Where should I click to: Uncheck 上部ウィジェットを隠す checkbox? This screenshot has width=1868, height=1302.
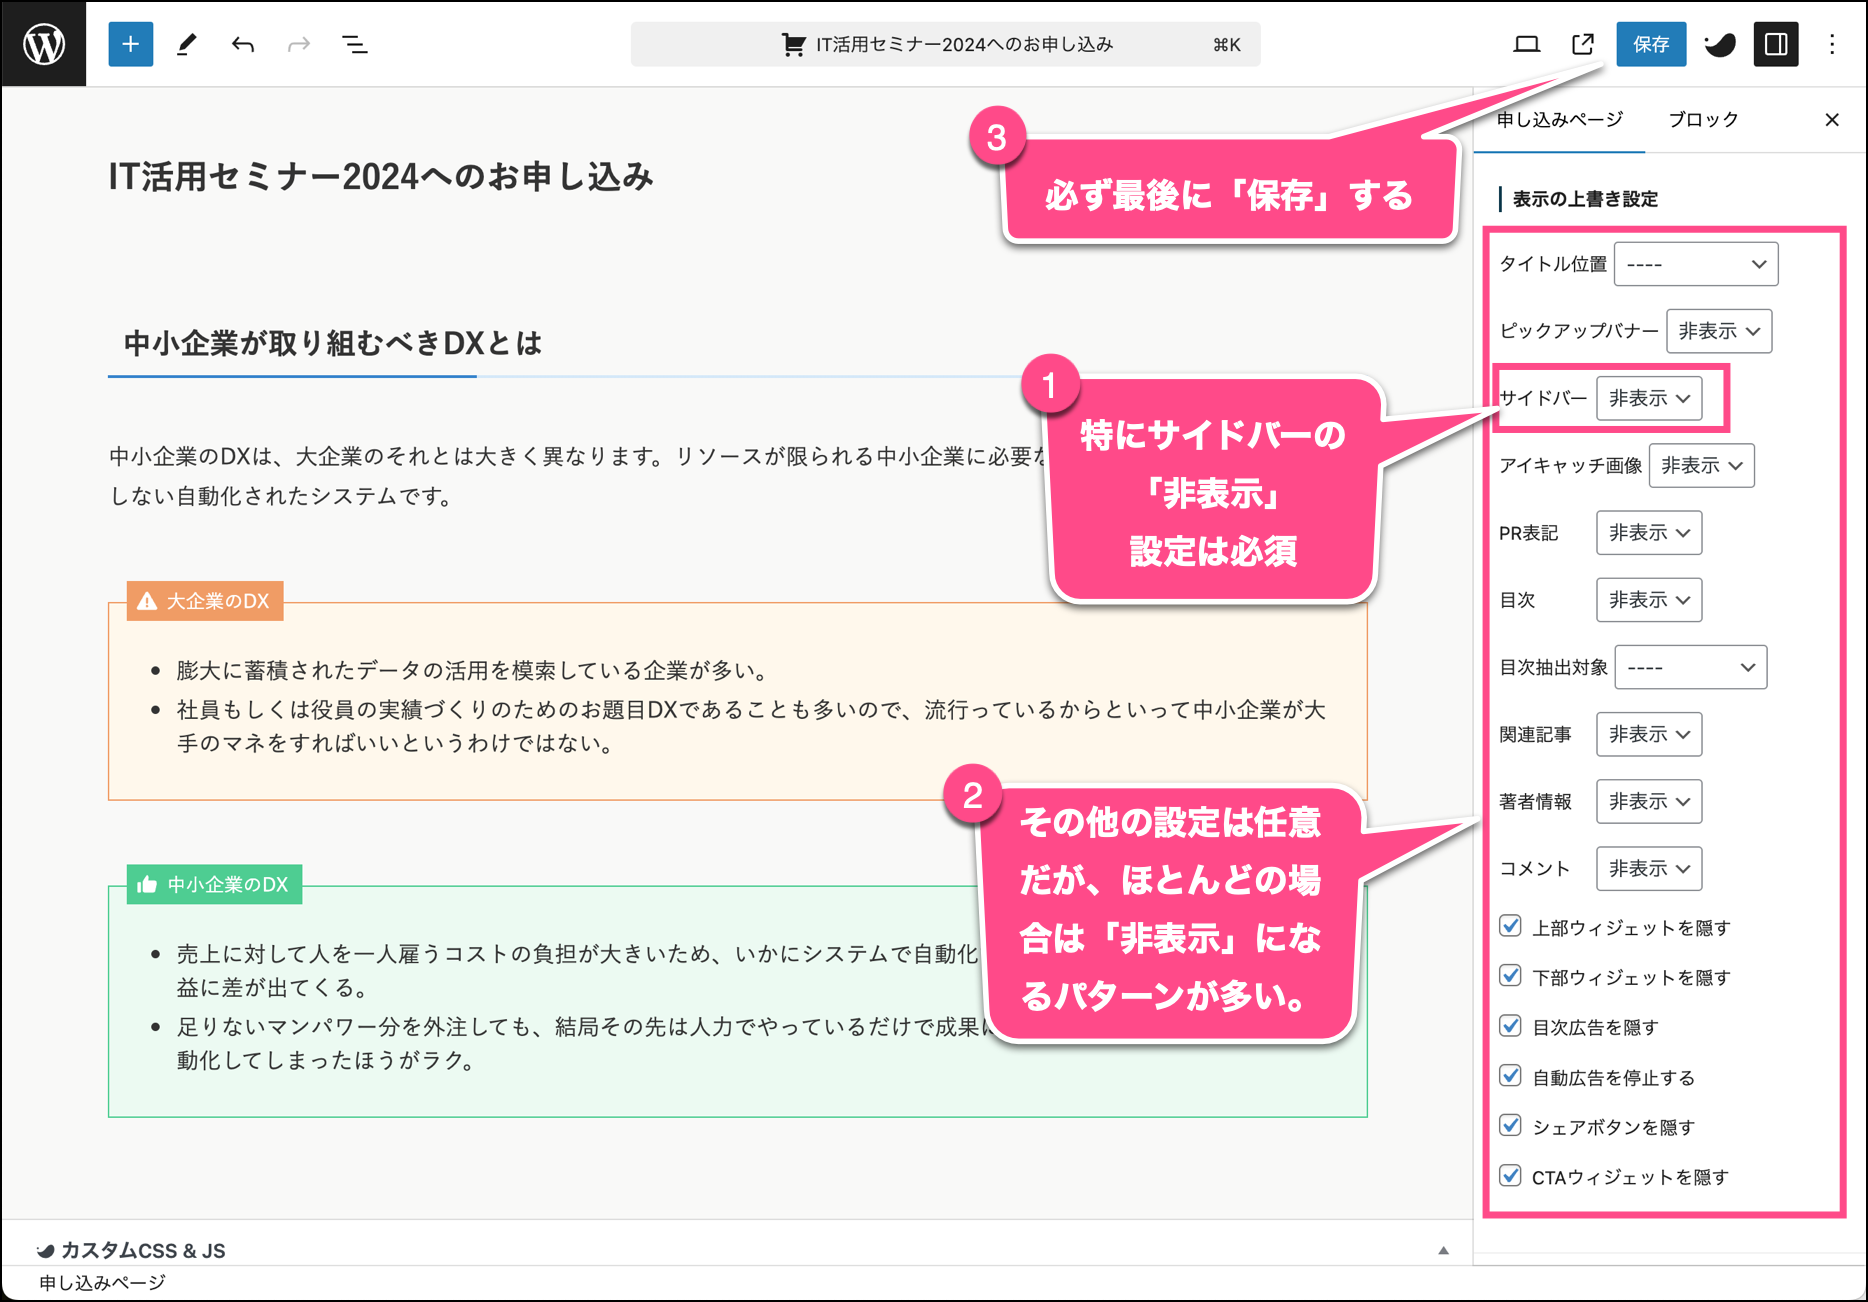[x=1511, y=927]
